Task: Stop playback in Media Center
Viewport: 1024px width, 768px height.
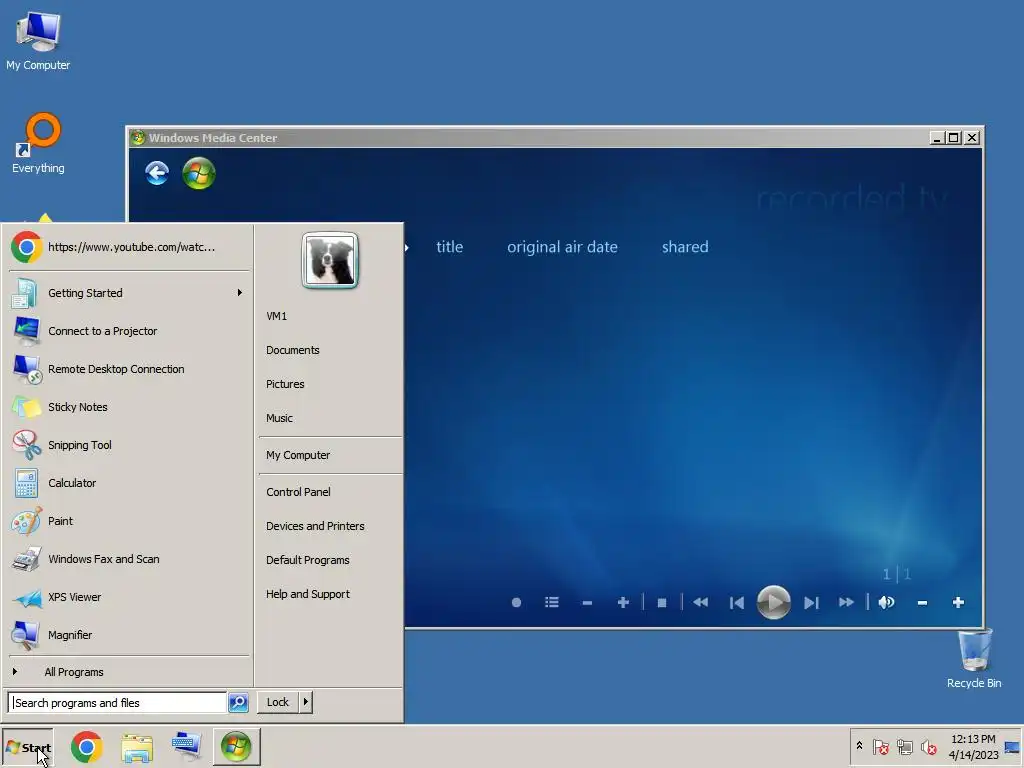Action: tap(662, 603)
